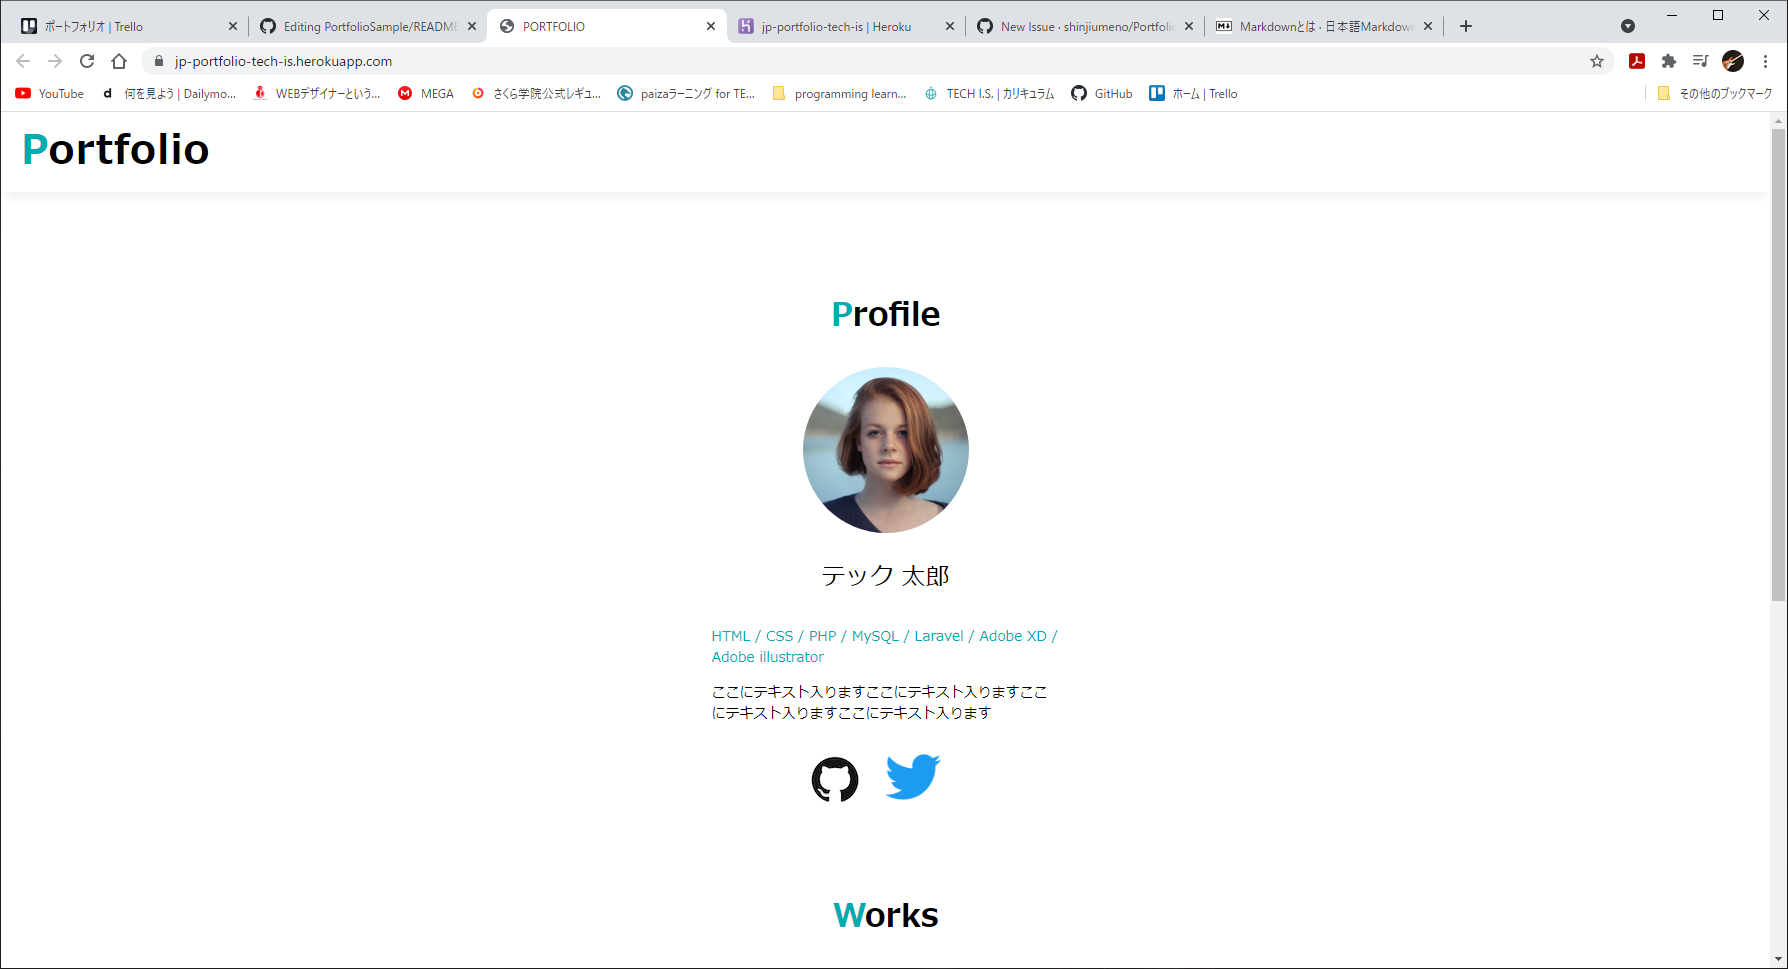Viewport: 1788px width, 969px height.
Task: Expand the programming learn bookmark folder
Action: [x=840, y=93]
